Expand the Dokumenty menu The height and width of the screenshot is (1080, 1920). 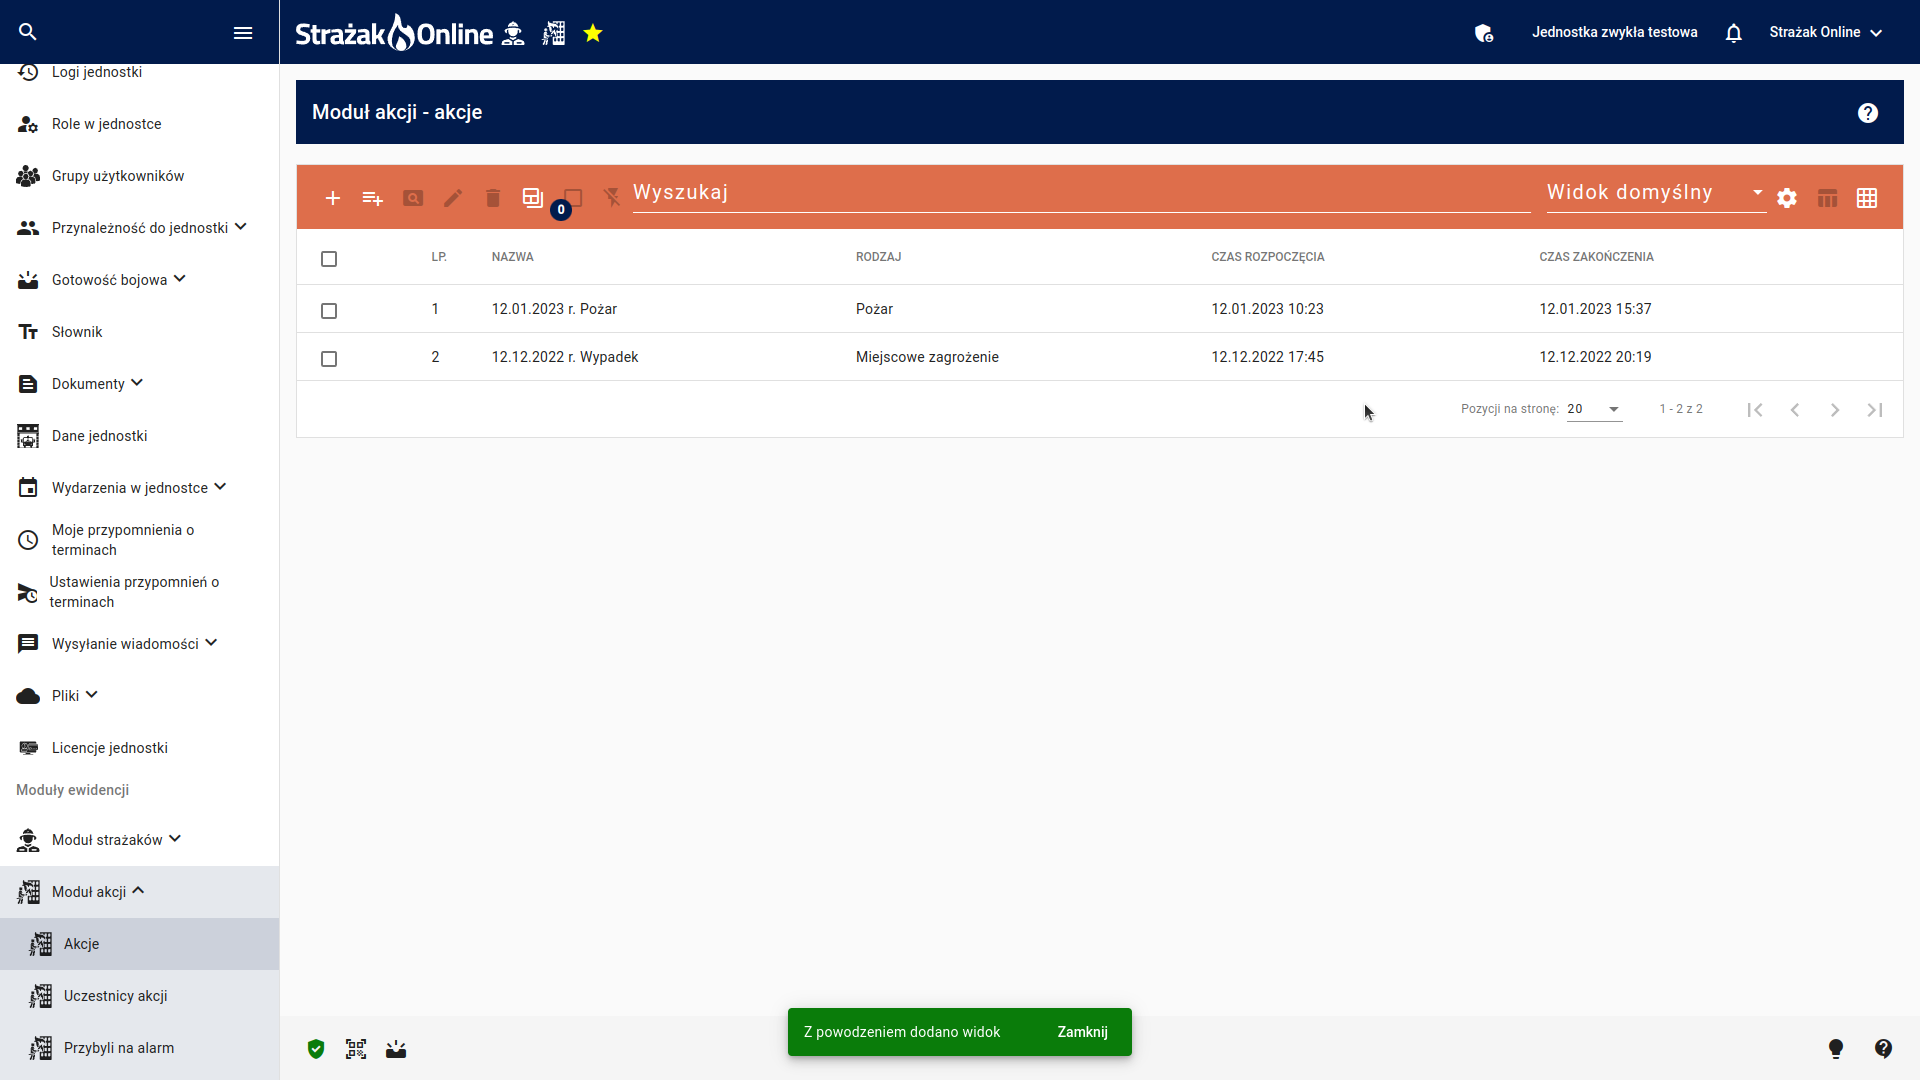click(x=139, y=384)
